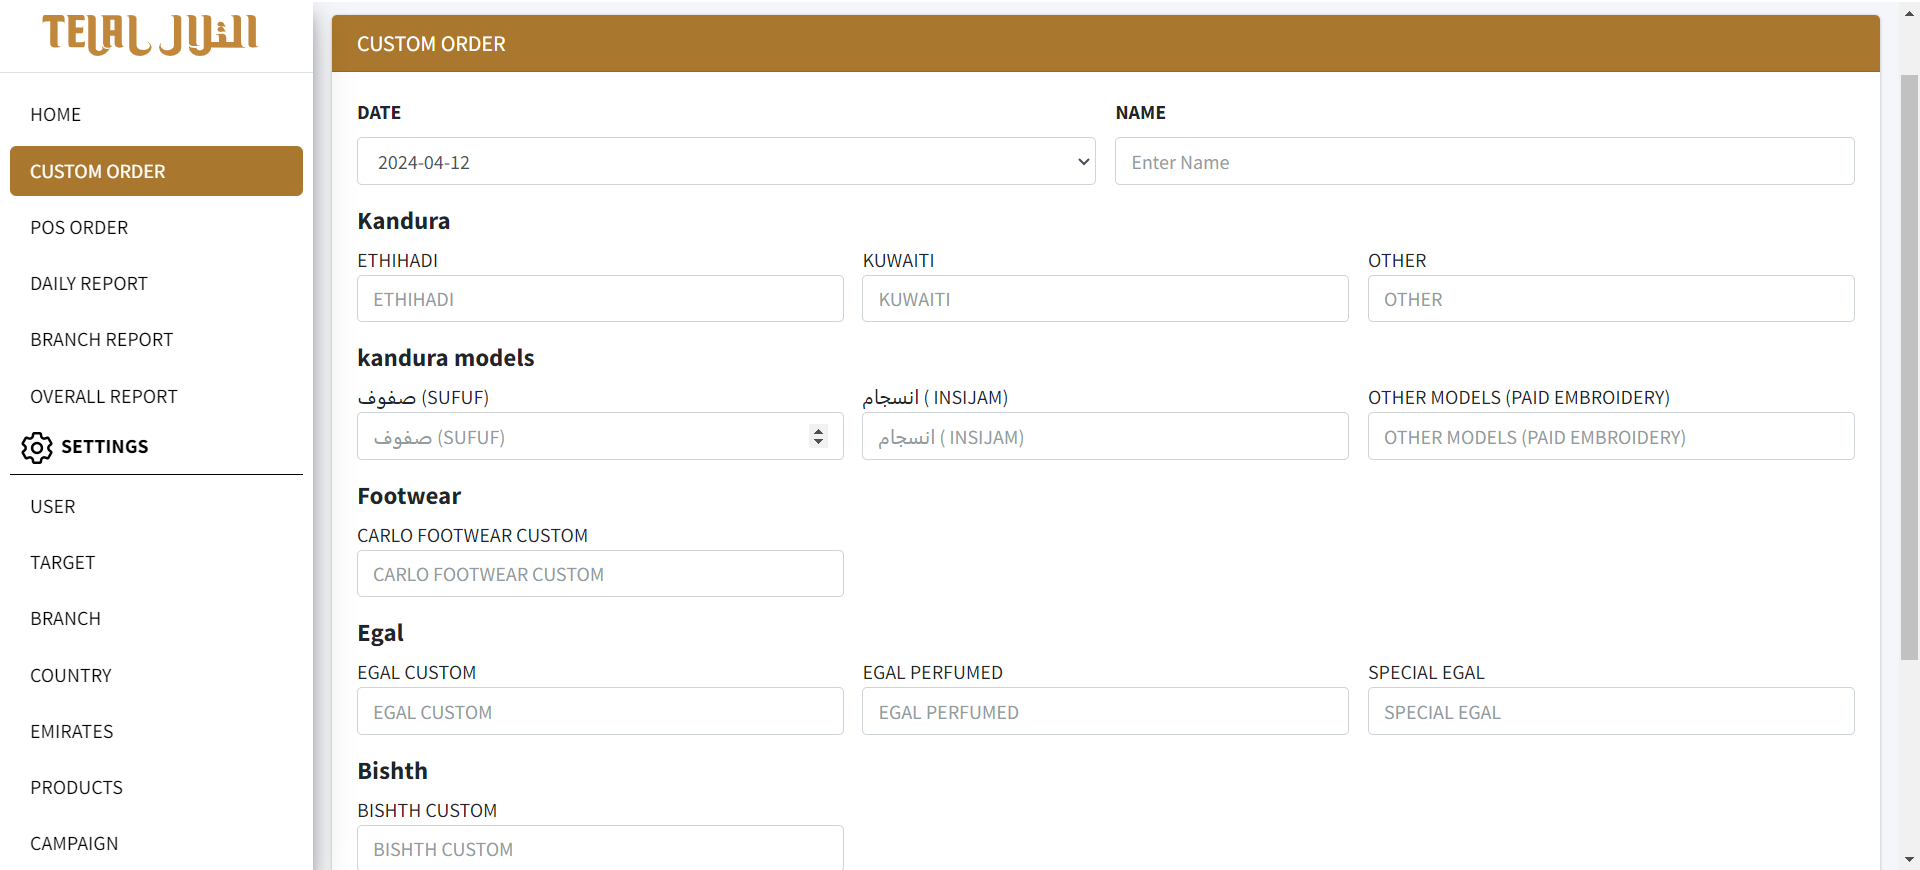Click the scroll down arrow
This screenshot has height=870, width=1920.
(1909, 859)
